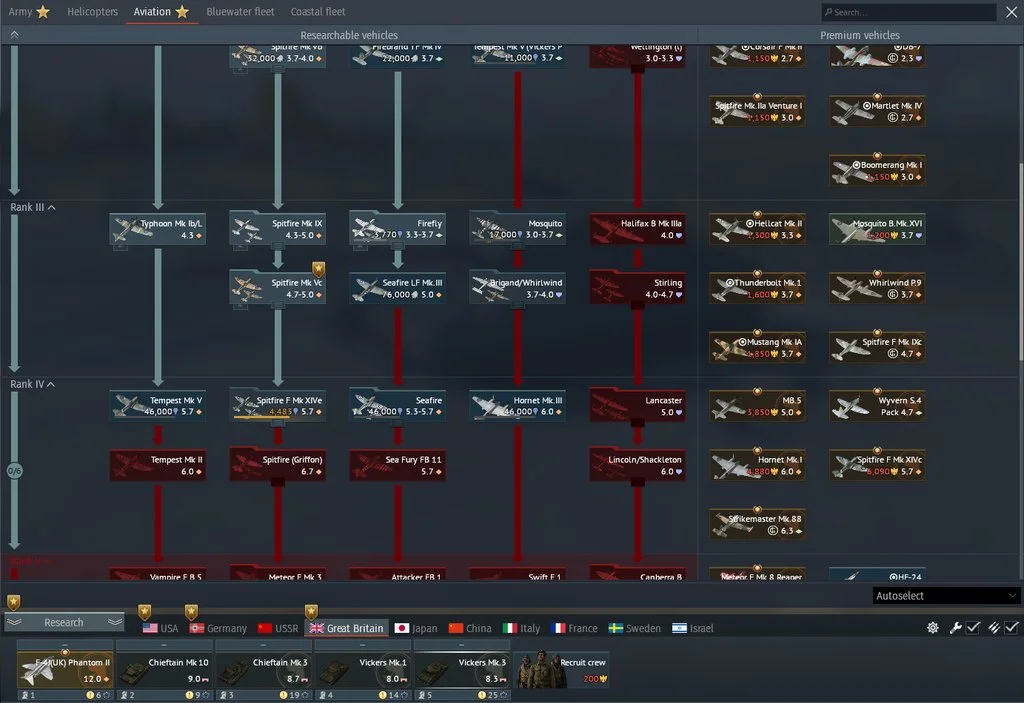Open the Bluewater fleet tab
The width and height of the screenshot is (1024, 703).
tap(240, 12)
